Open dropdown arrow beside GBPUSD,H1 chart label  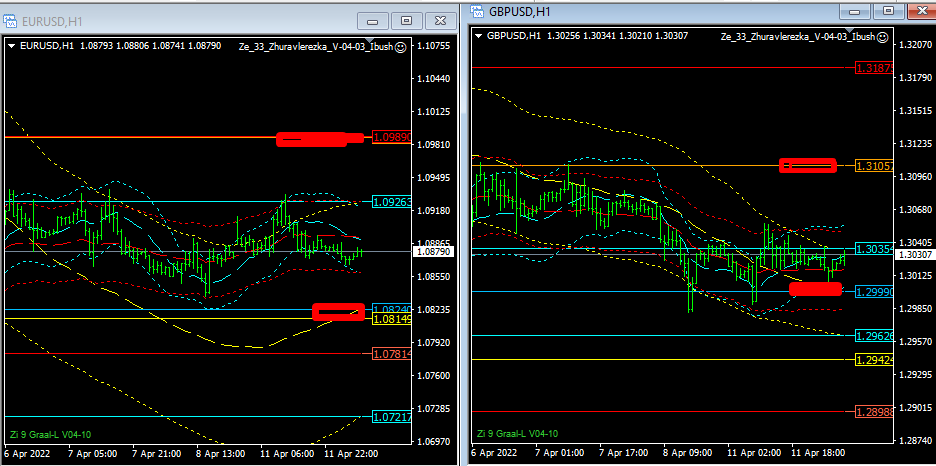coord(479,37)
